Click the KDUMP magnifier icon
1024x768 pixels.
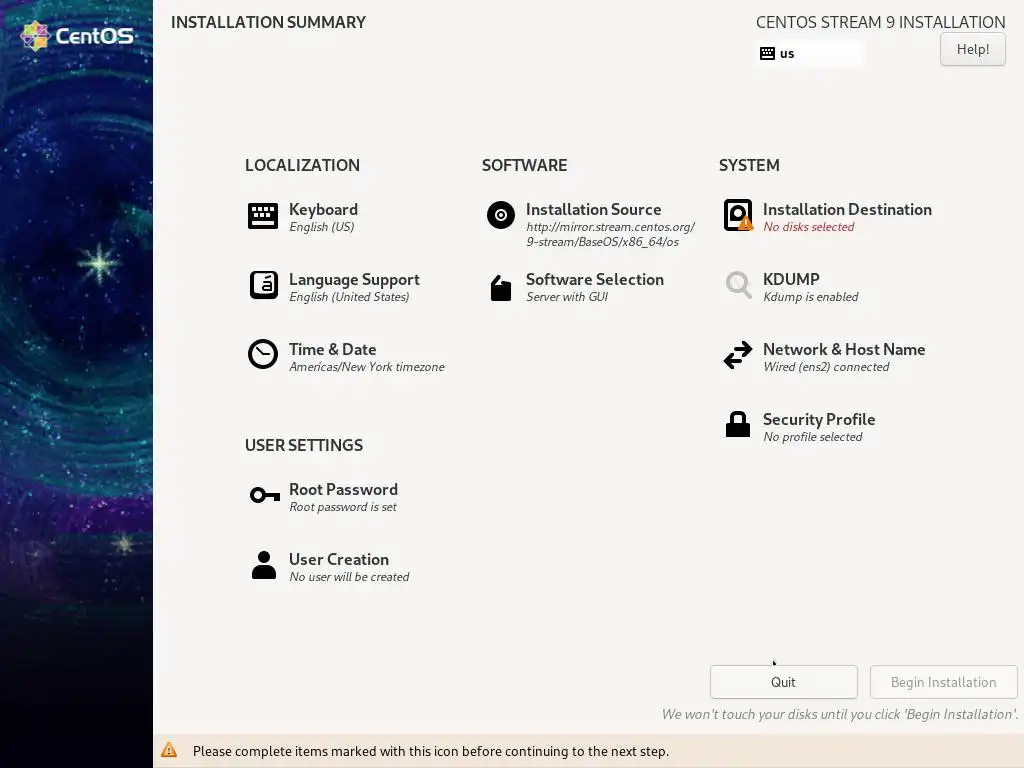[739, 285]
